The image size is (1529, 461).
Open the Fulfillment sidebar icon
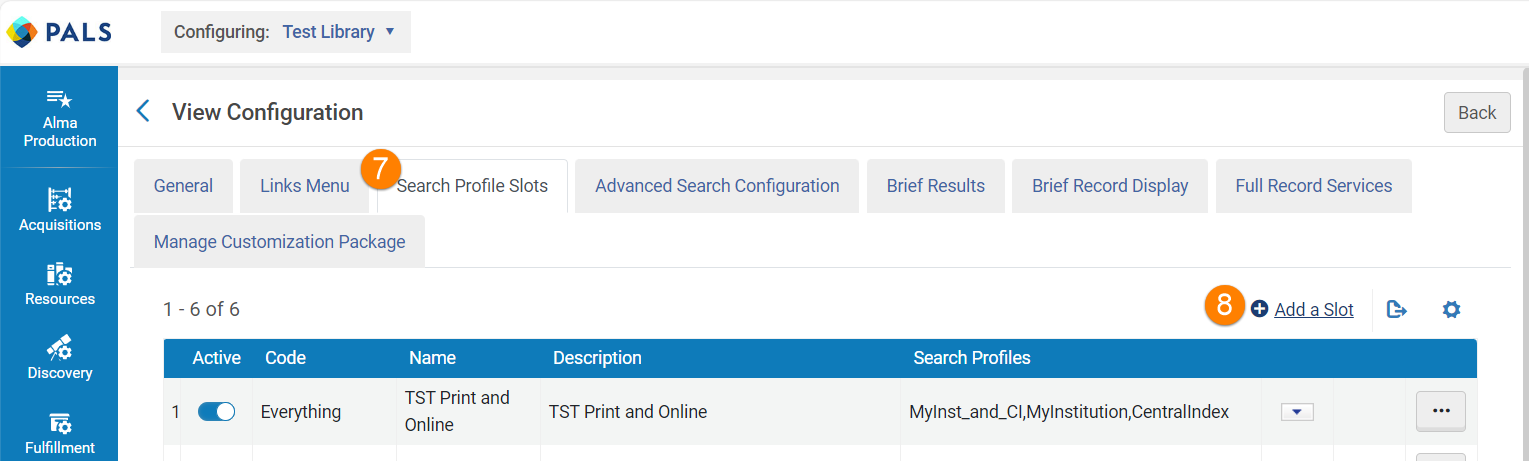(60, 422)
